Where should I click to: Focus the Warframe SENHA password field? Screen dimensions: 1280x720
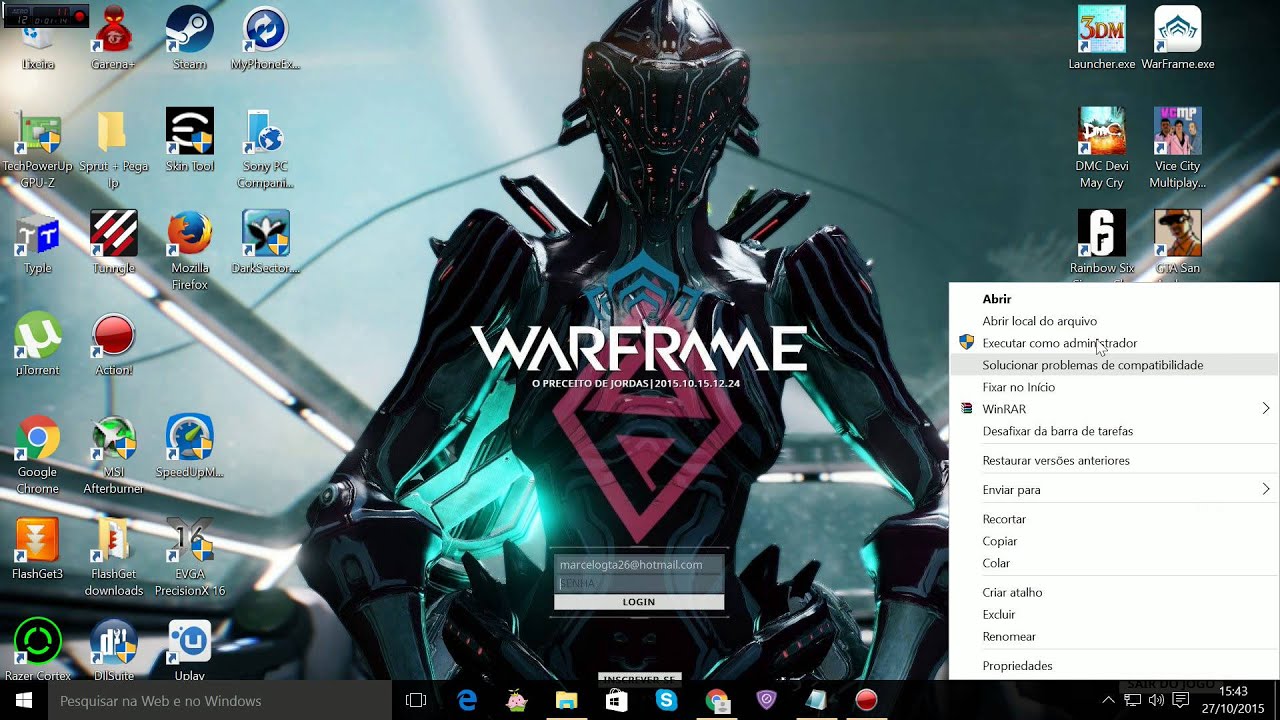tap(639, 583)
